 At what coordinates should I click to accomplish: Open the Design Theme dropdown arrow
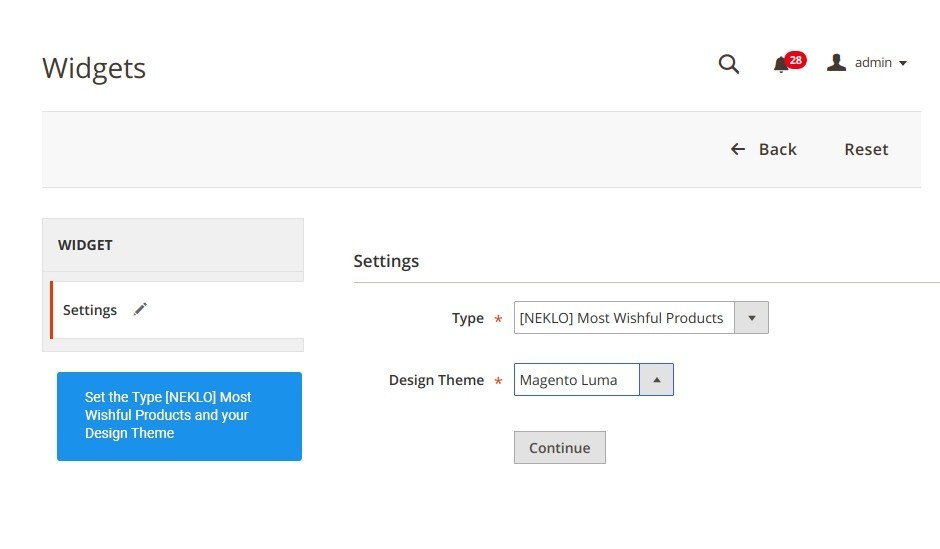[x=656, y=379]
